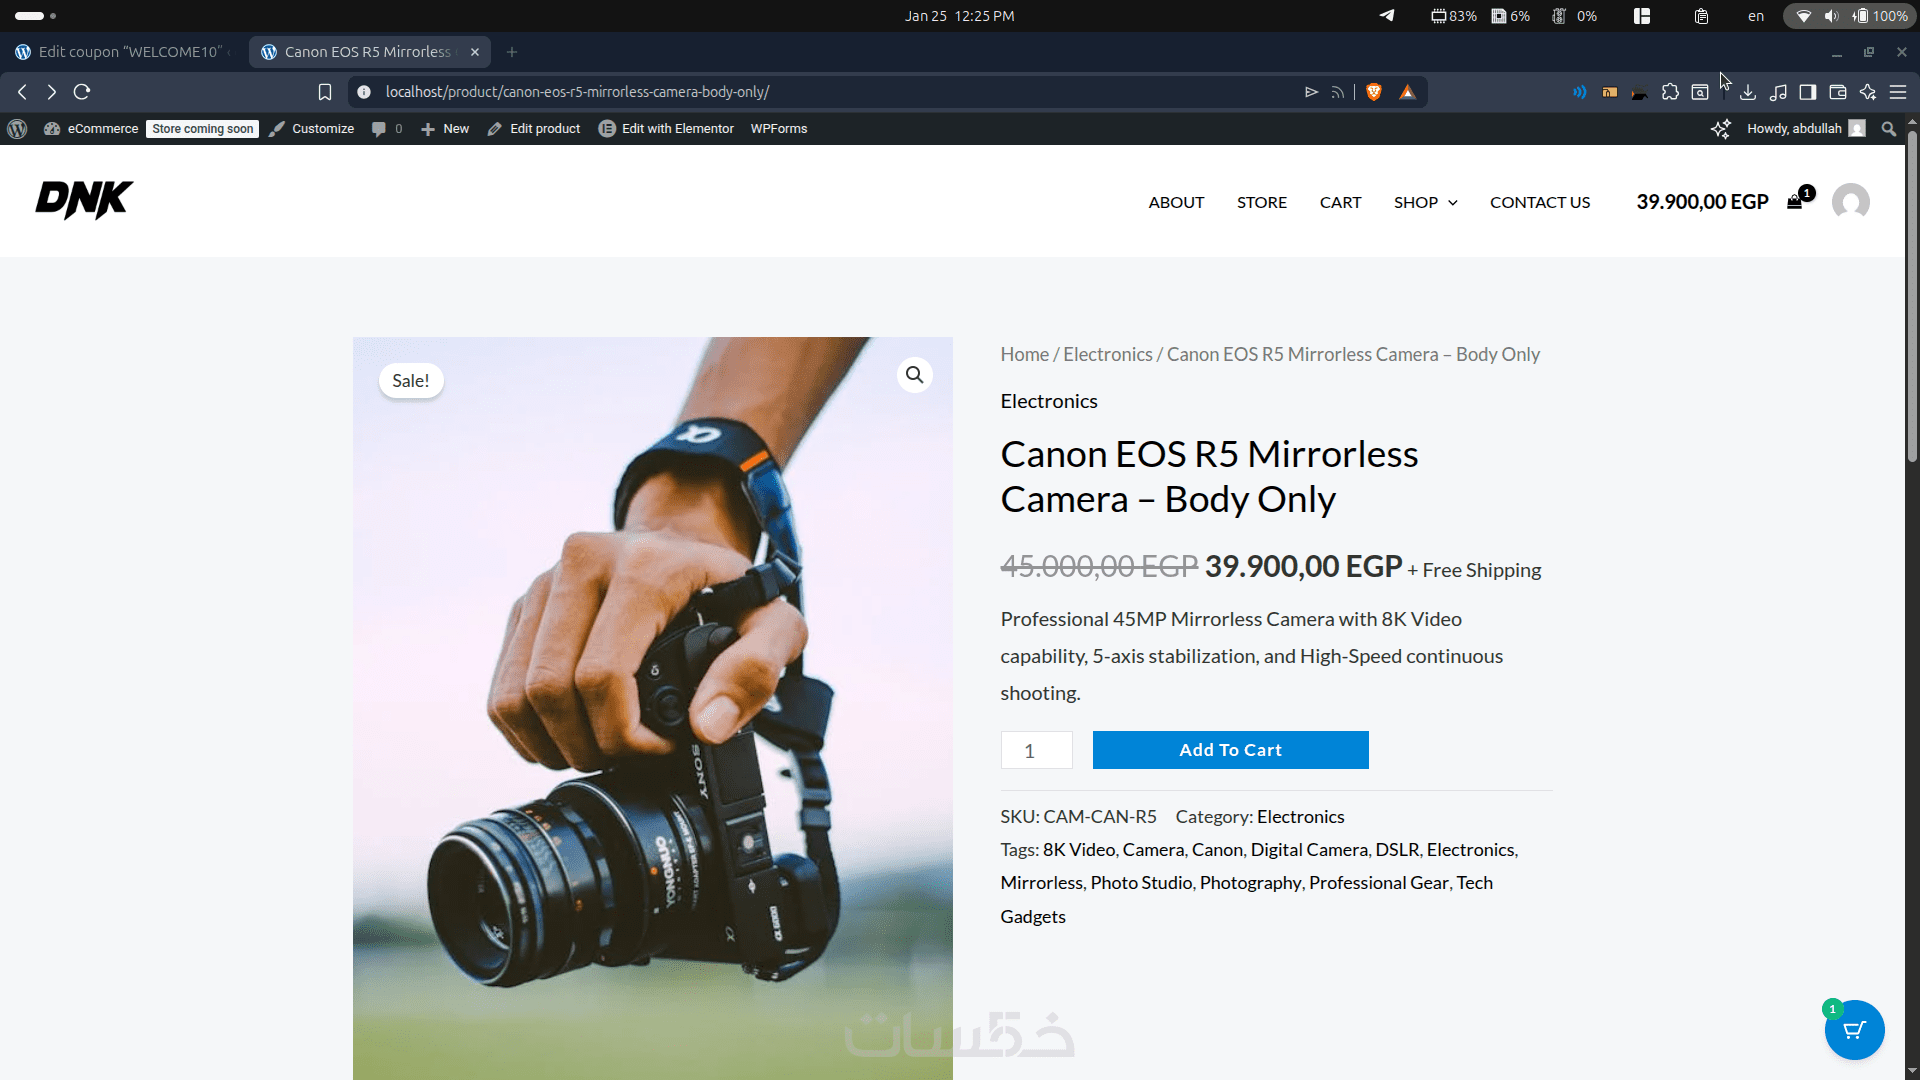Click the admin bar search icon
Screen dimensions: 1920x1080
[x=1888, y=129]
